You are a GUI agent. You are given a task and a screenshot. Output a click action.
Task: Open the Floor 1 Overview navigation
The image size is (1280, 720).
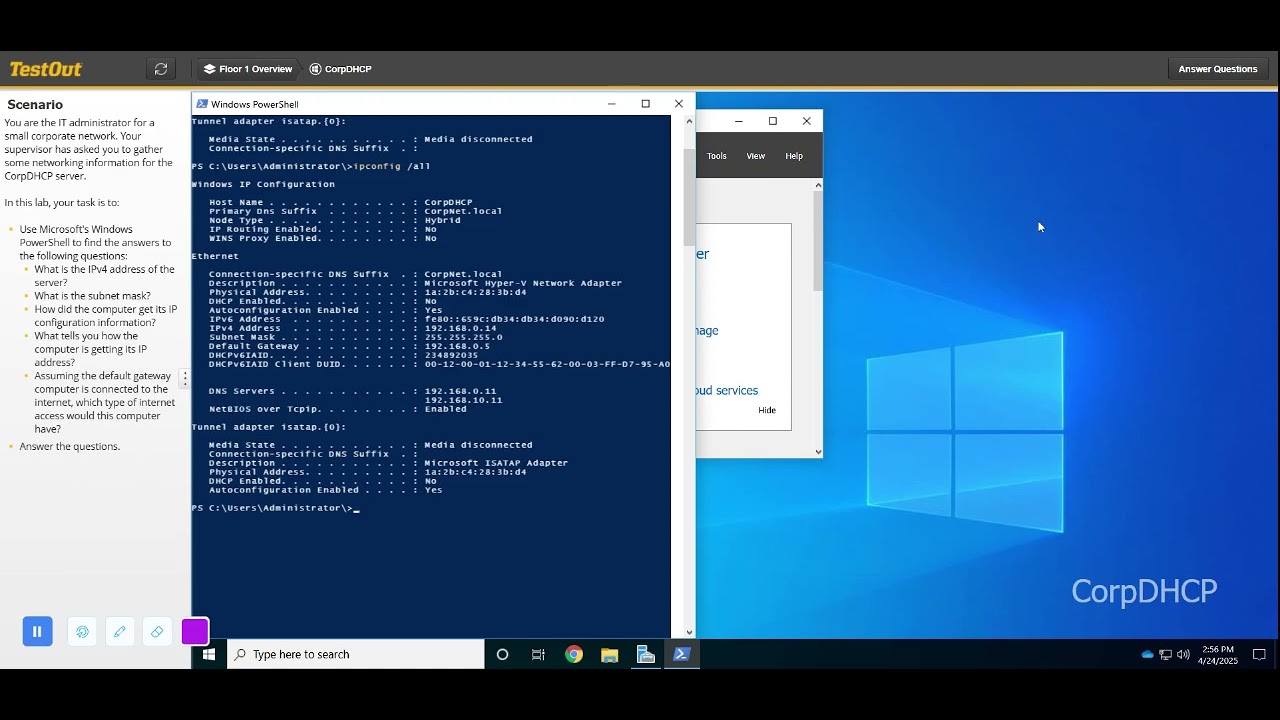pyautogui.click(x=248, y=69)
